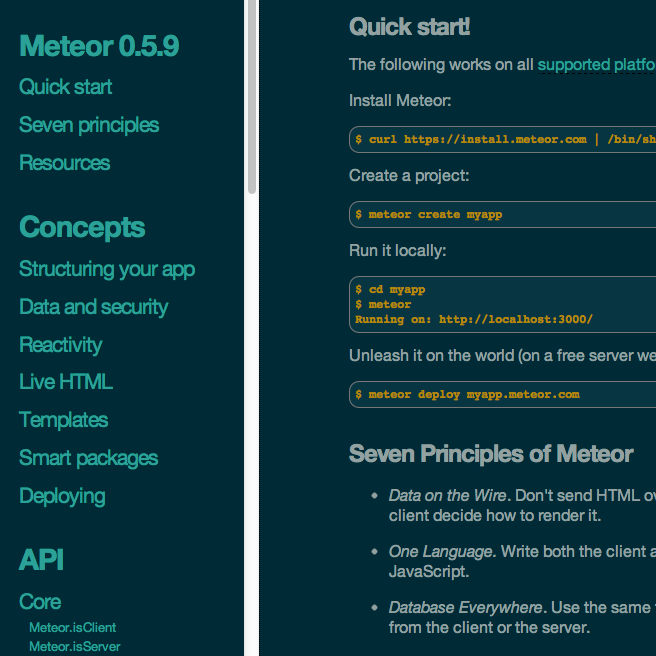
Task: Open the Reactivity link
Action: (61, 345)
